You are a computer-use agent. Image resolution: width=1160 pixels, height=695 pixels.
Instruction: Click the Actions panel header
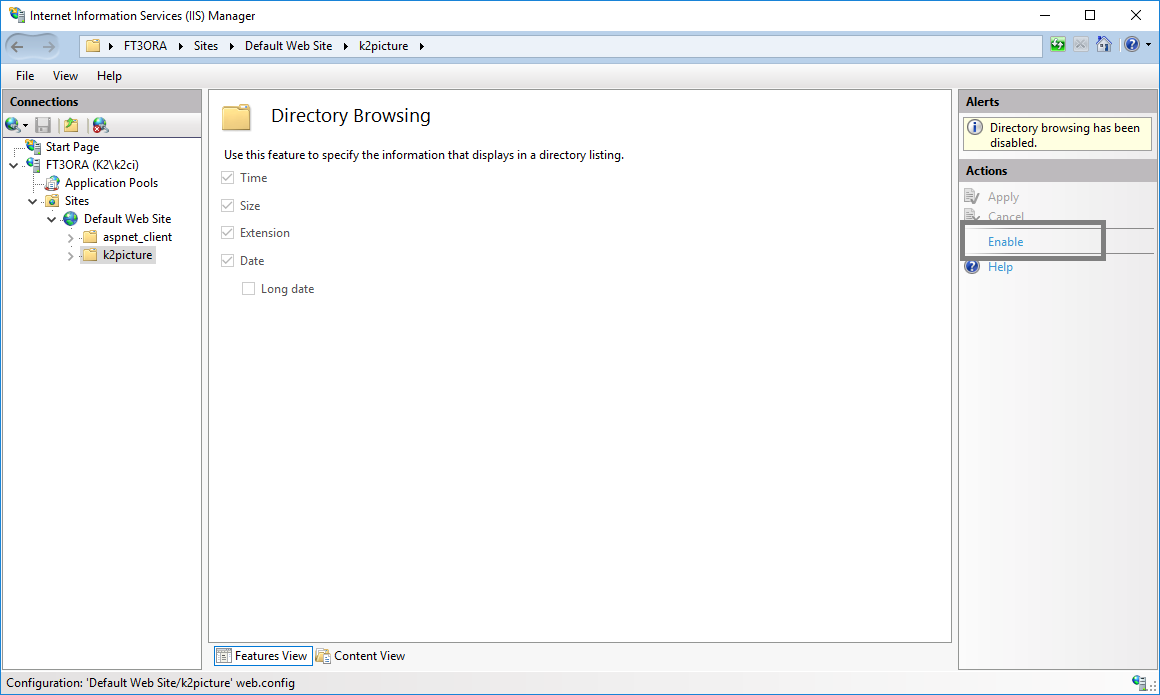point(1058,170)
